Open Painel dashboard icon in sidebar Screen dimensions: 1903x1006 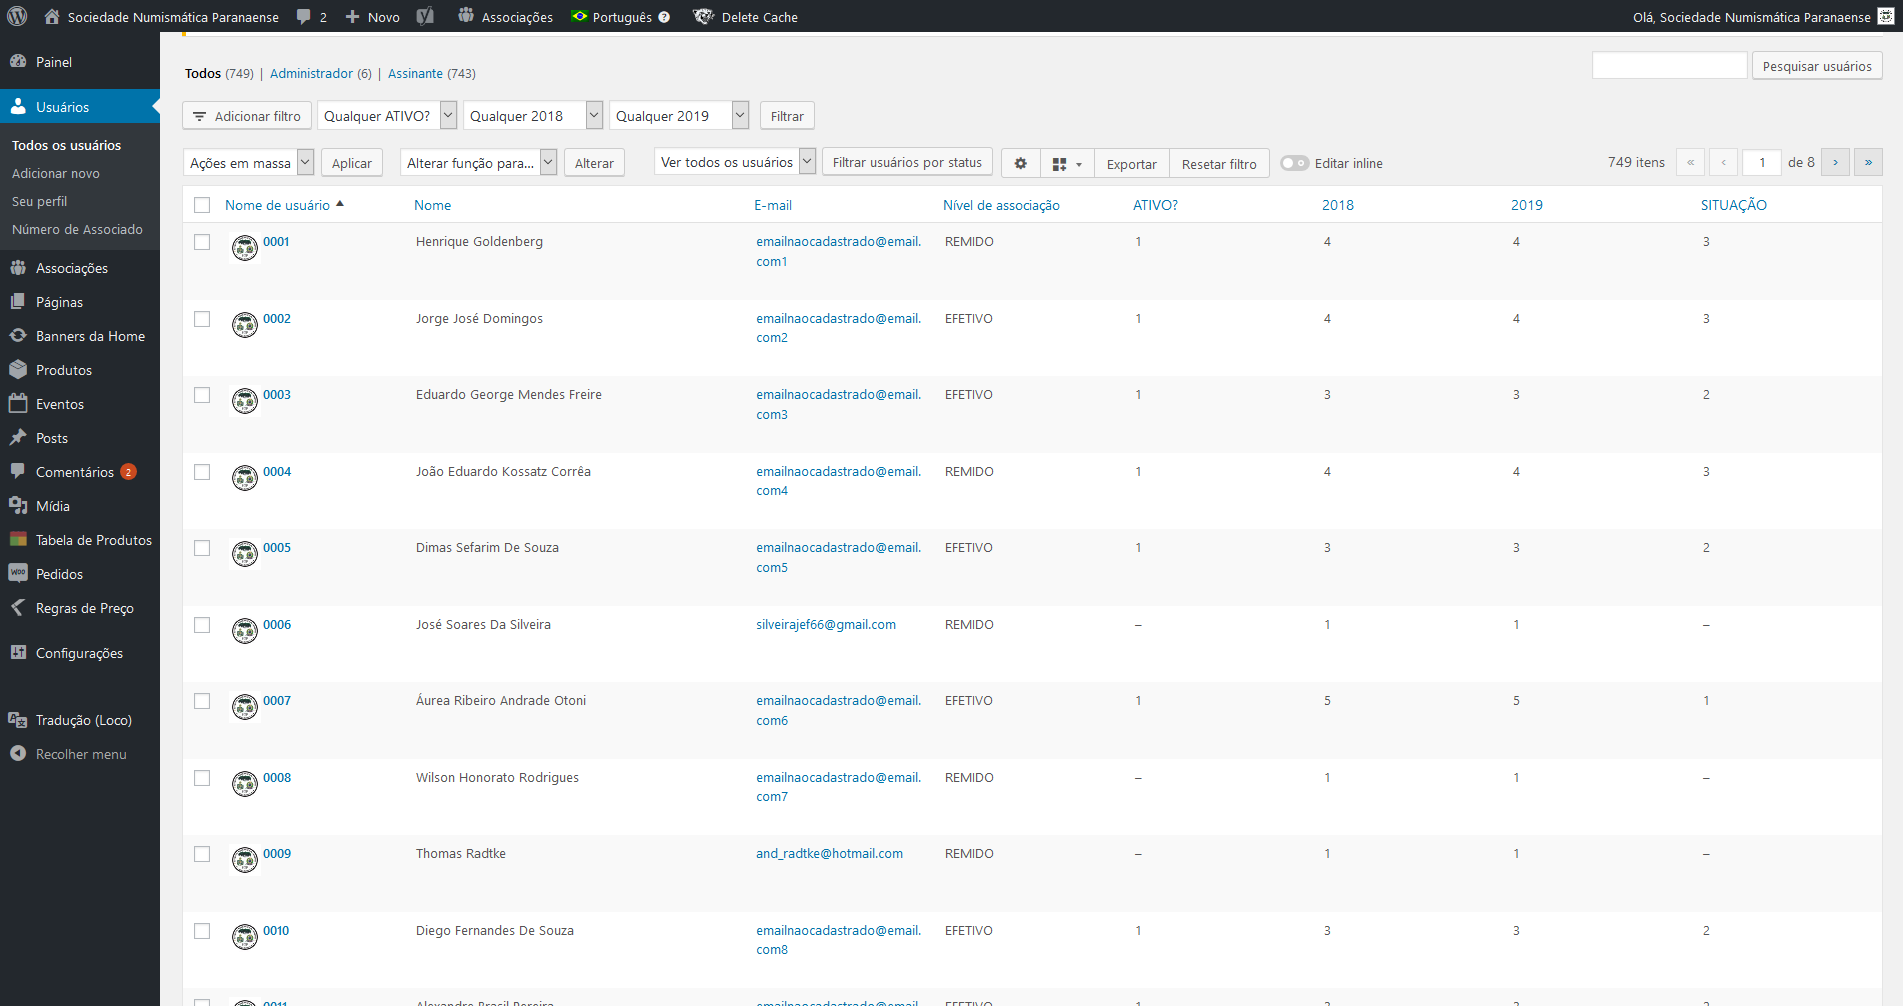click(x=18, y=61)
